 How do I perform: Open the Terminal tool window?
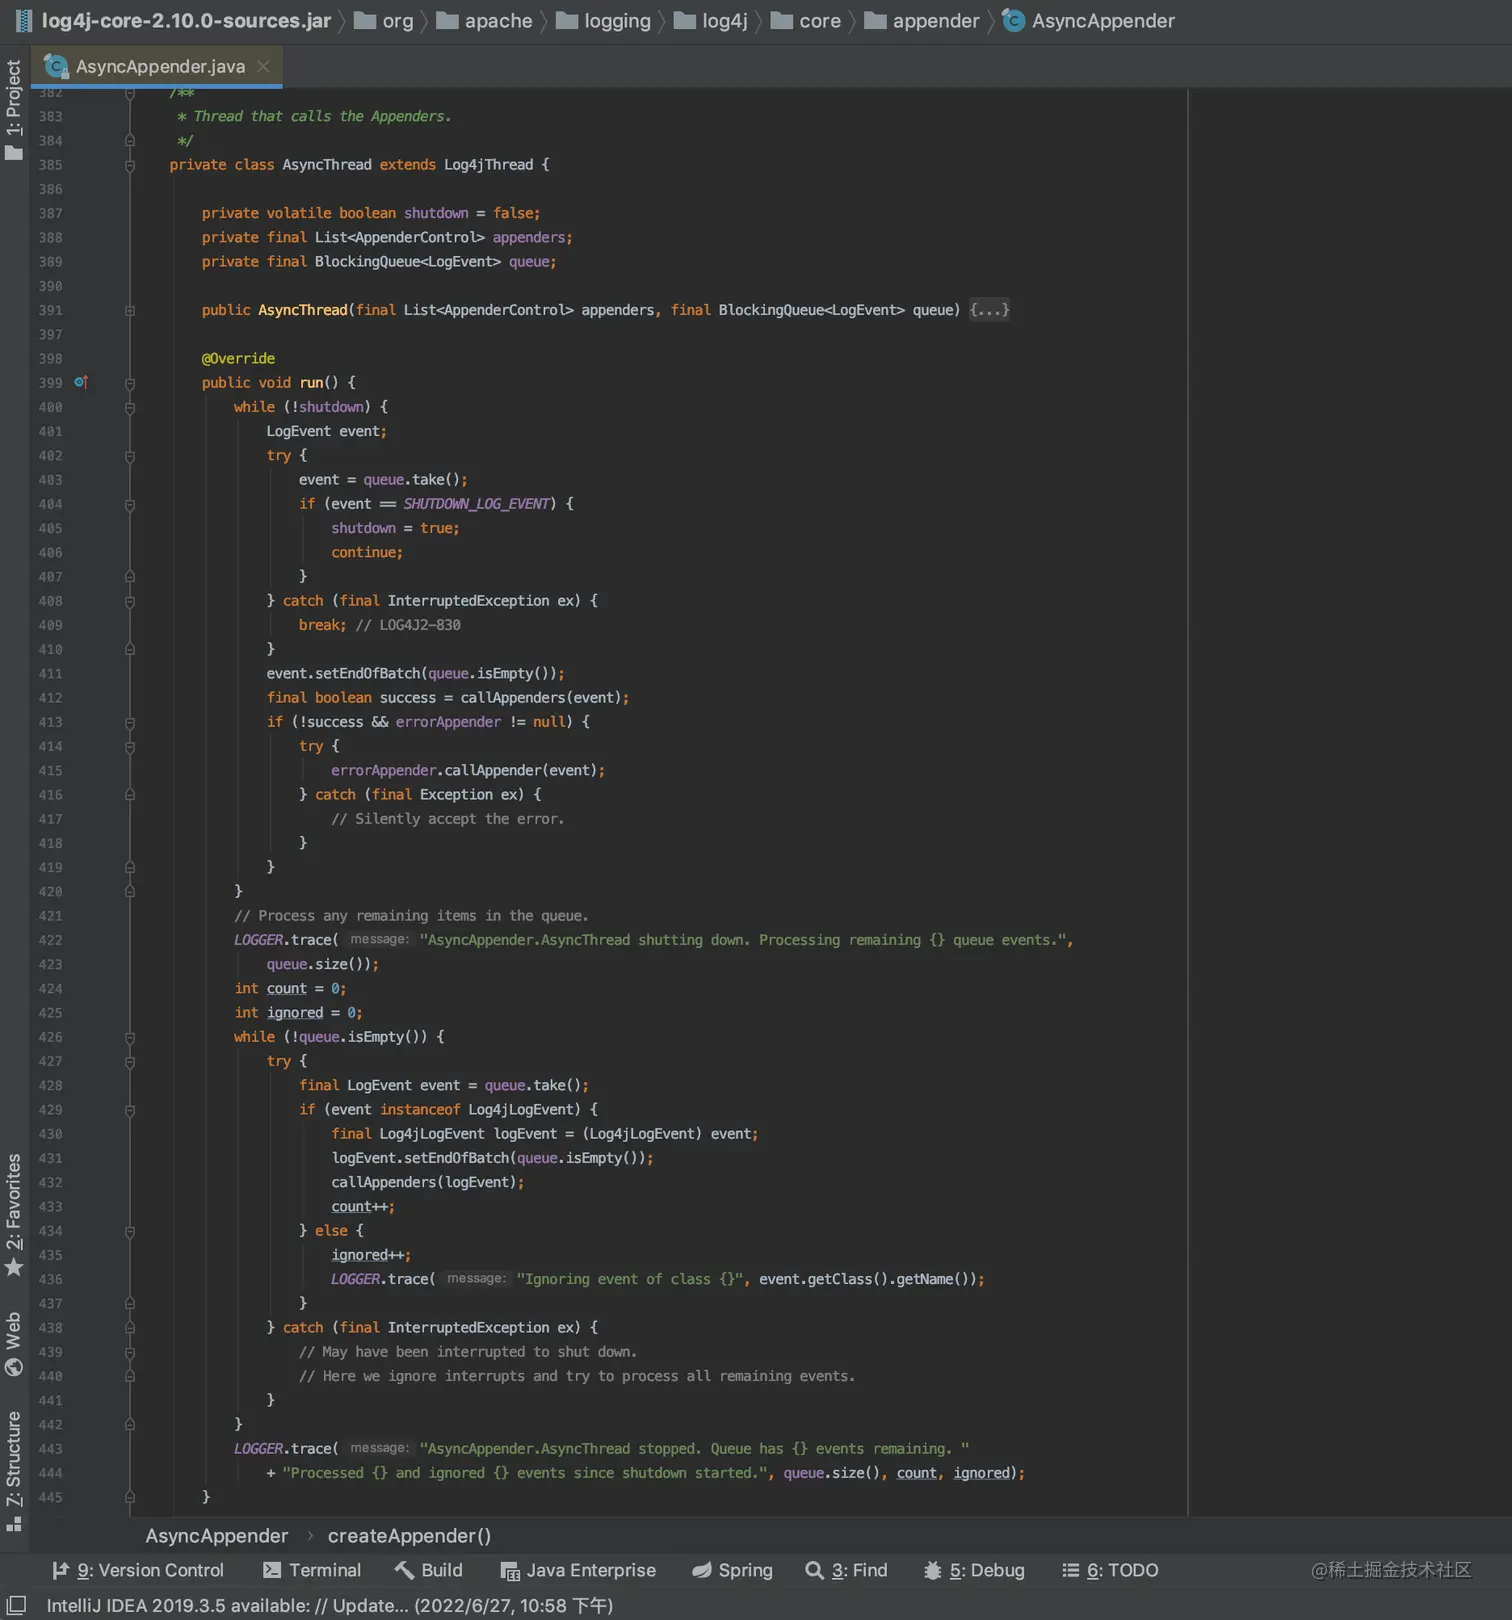312,1570
